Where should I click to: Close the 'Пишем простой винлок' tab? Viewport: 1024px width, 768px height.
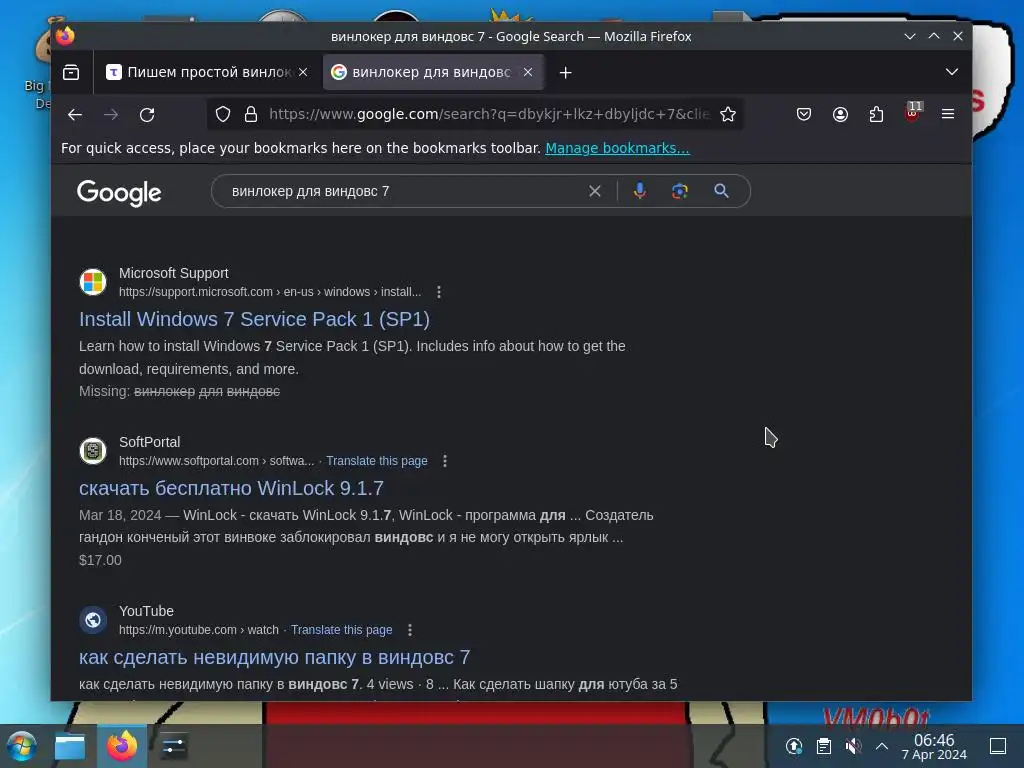[x=303, y=72]
